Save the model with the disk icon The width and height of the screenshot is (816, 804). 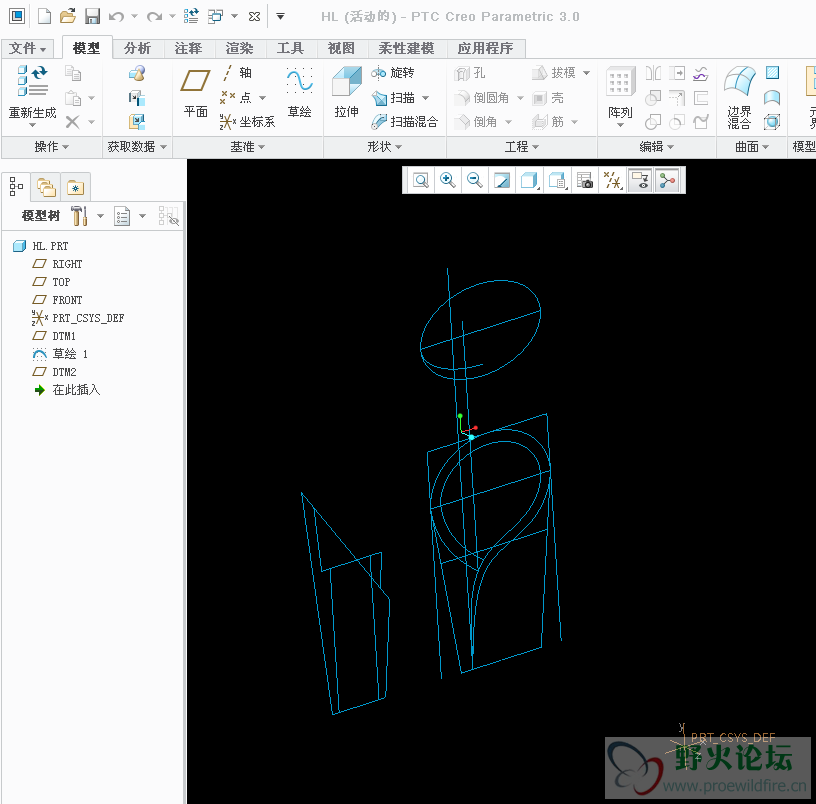(x=92, y=17)
